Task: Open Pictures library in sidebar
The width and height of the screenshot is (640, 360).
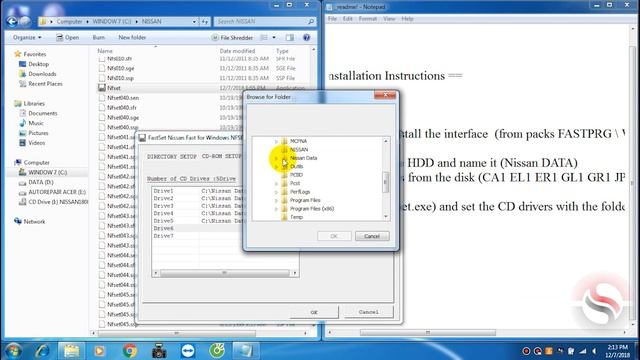Action: tap(38, 133)
